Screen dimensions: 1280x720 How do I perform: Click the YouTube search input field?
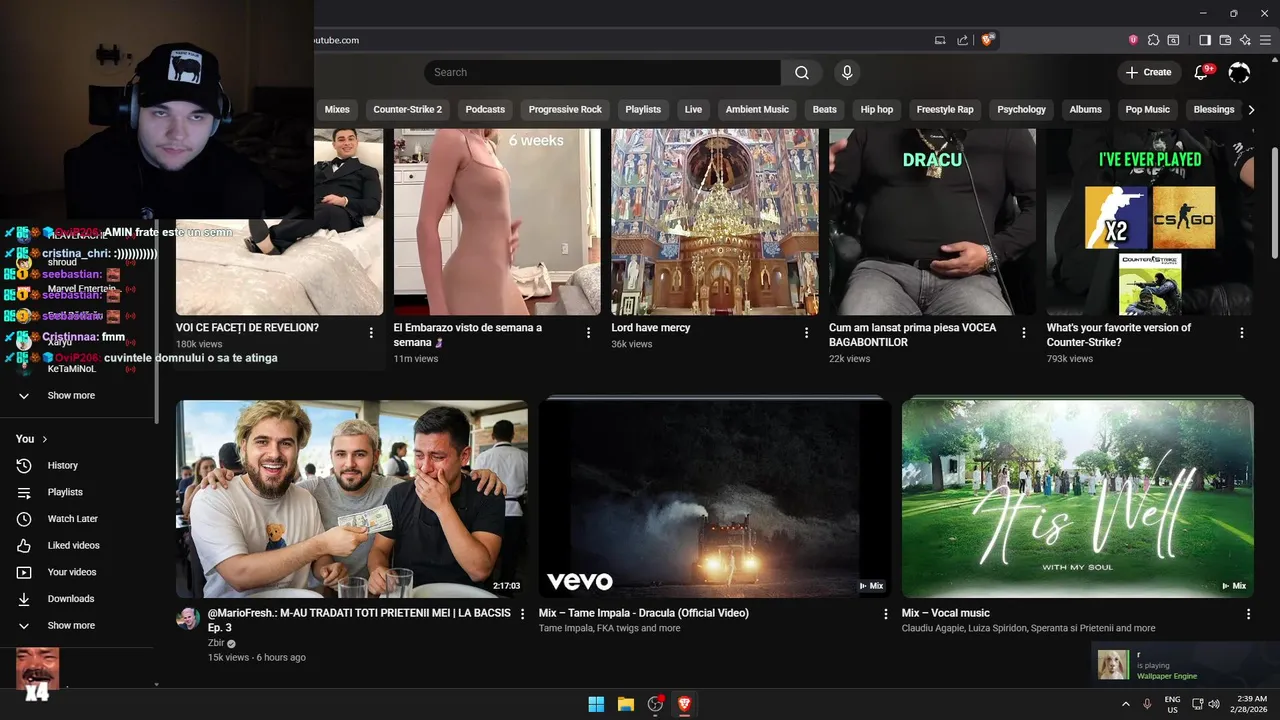pyautogui.click(x=602, y=72)
